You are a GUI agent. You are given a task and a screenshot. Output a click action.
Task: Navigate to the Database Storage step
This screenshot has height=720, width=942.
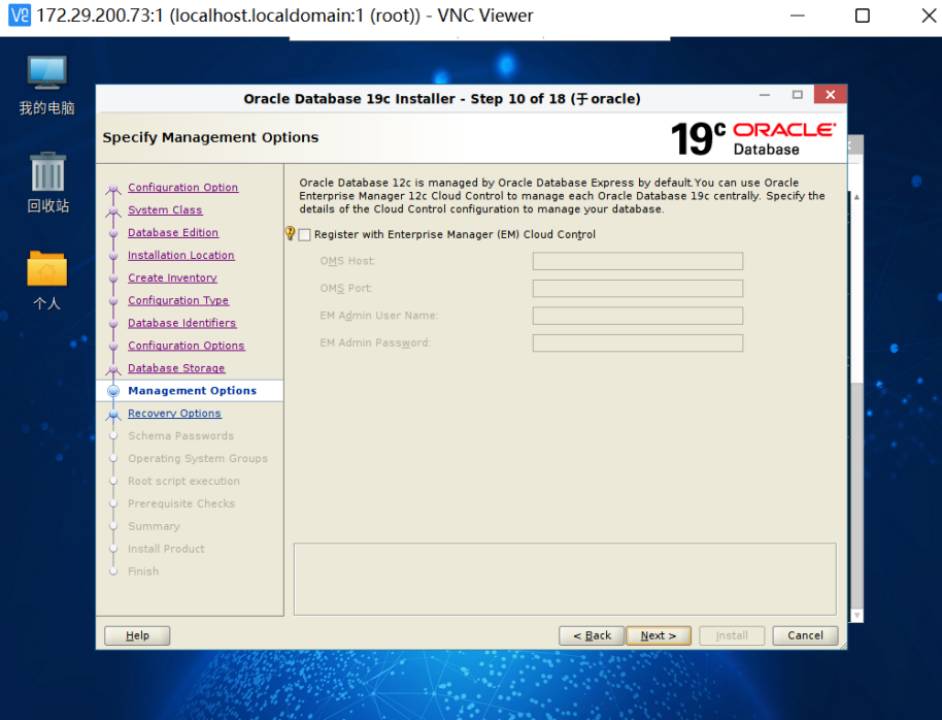coord(176,369)
